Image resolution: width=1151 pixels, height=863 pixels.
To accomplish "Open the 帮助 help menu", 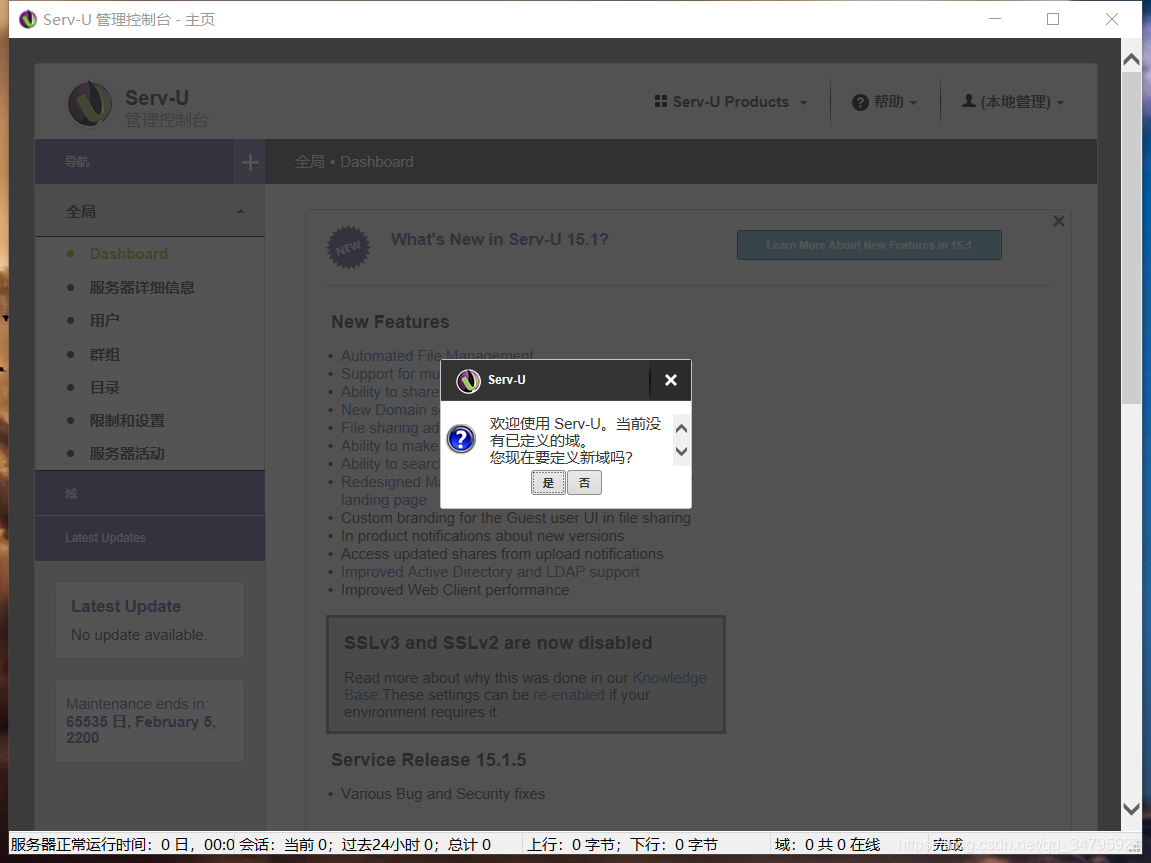I will point(884,102).
